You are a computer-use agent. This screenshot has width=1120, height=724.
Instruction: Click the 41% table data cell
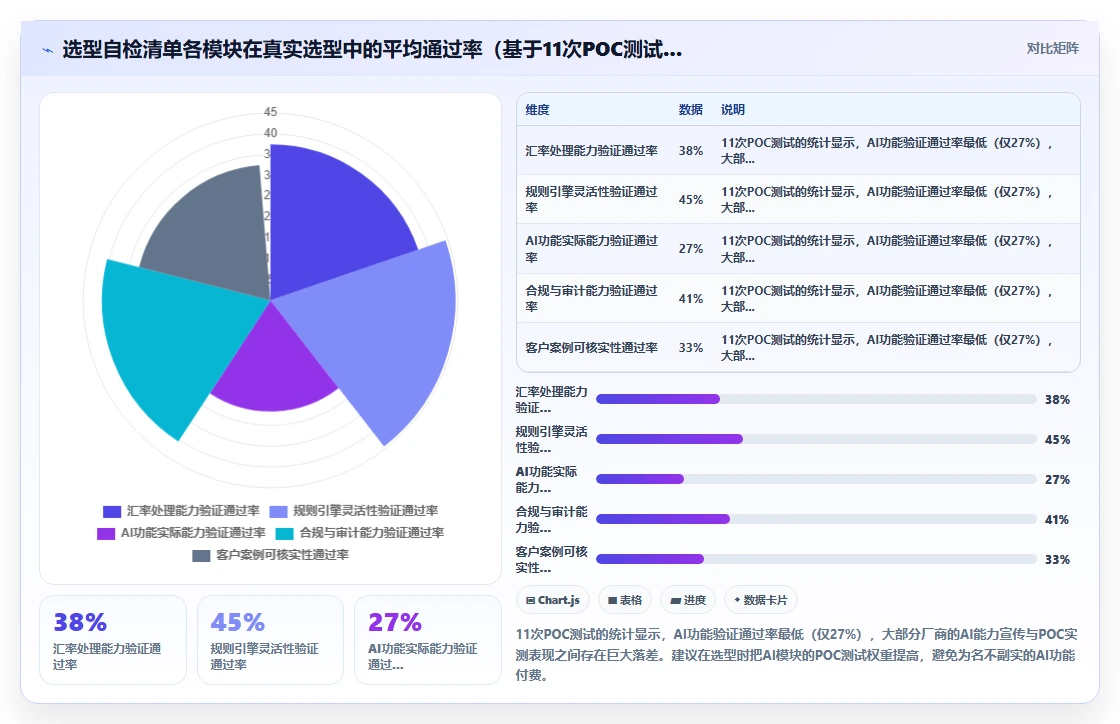(x=691, y=298)
